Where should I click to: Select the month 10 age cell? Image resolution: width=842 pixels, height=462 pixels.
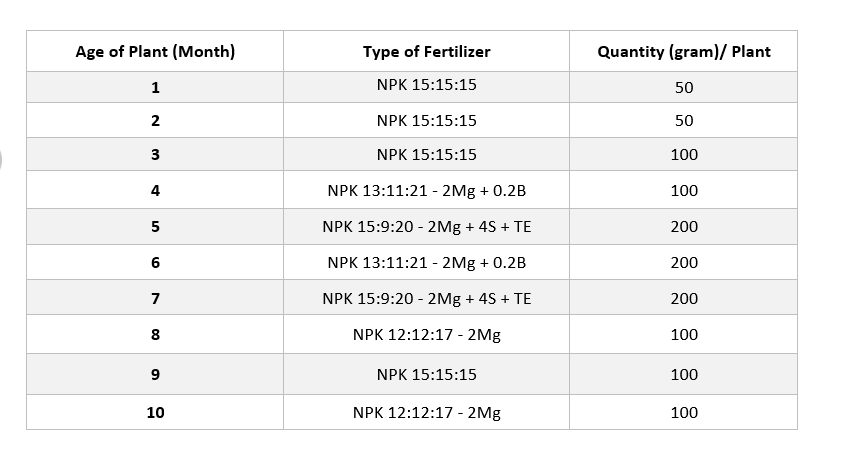click(155, 412)
